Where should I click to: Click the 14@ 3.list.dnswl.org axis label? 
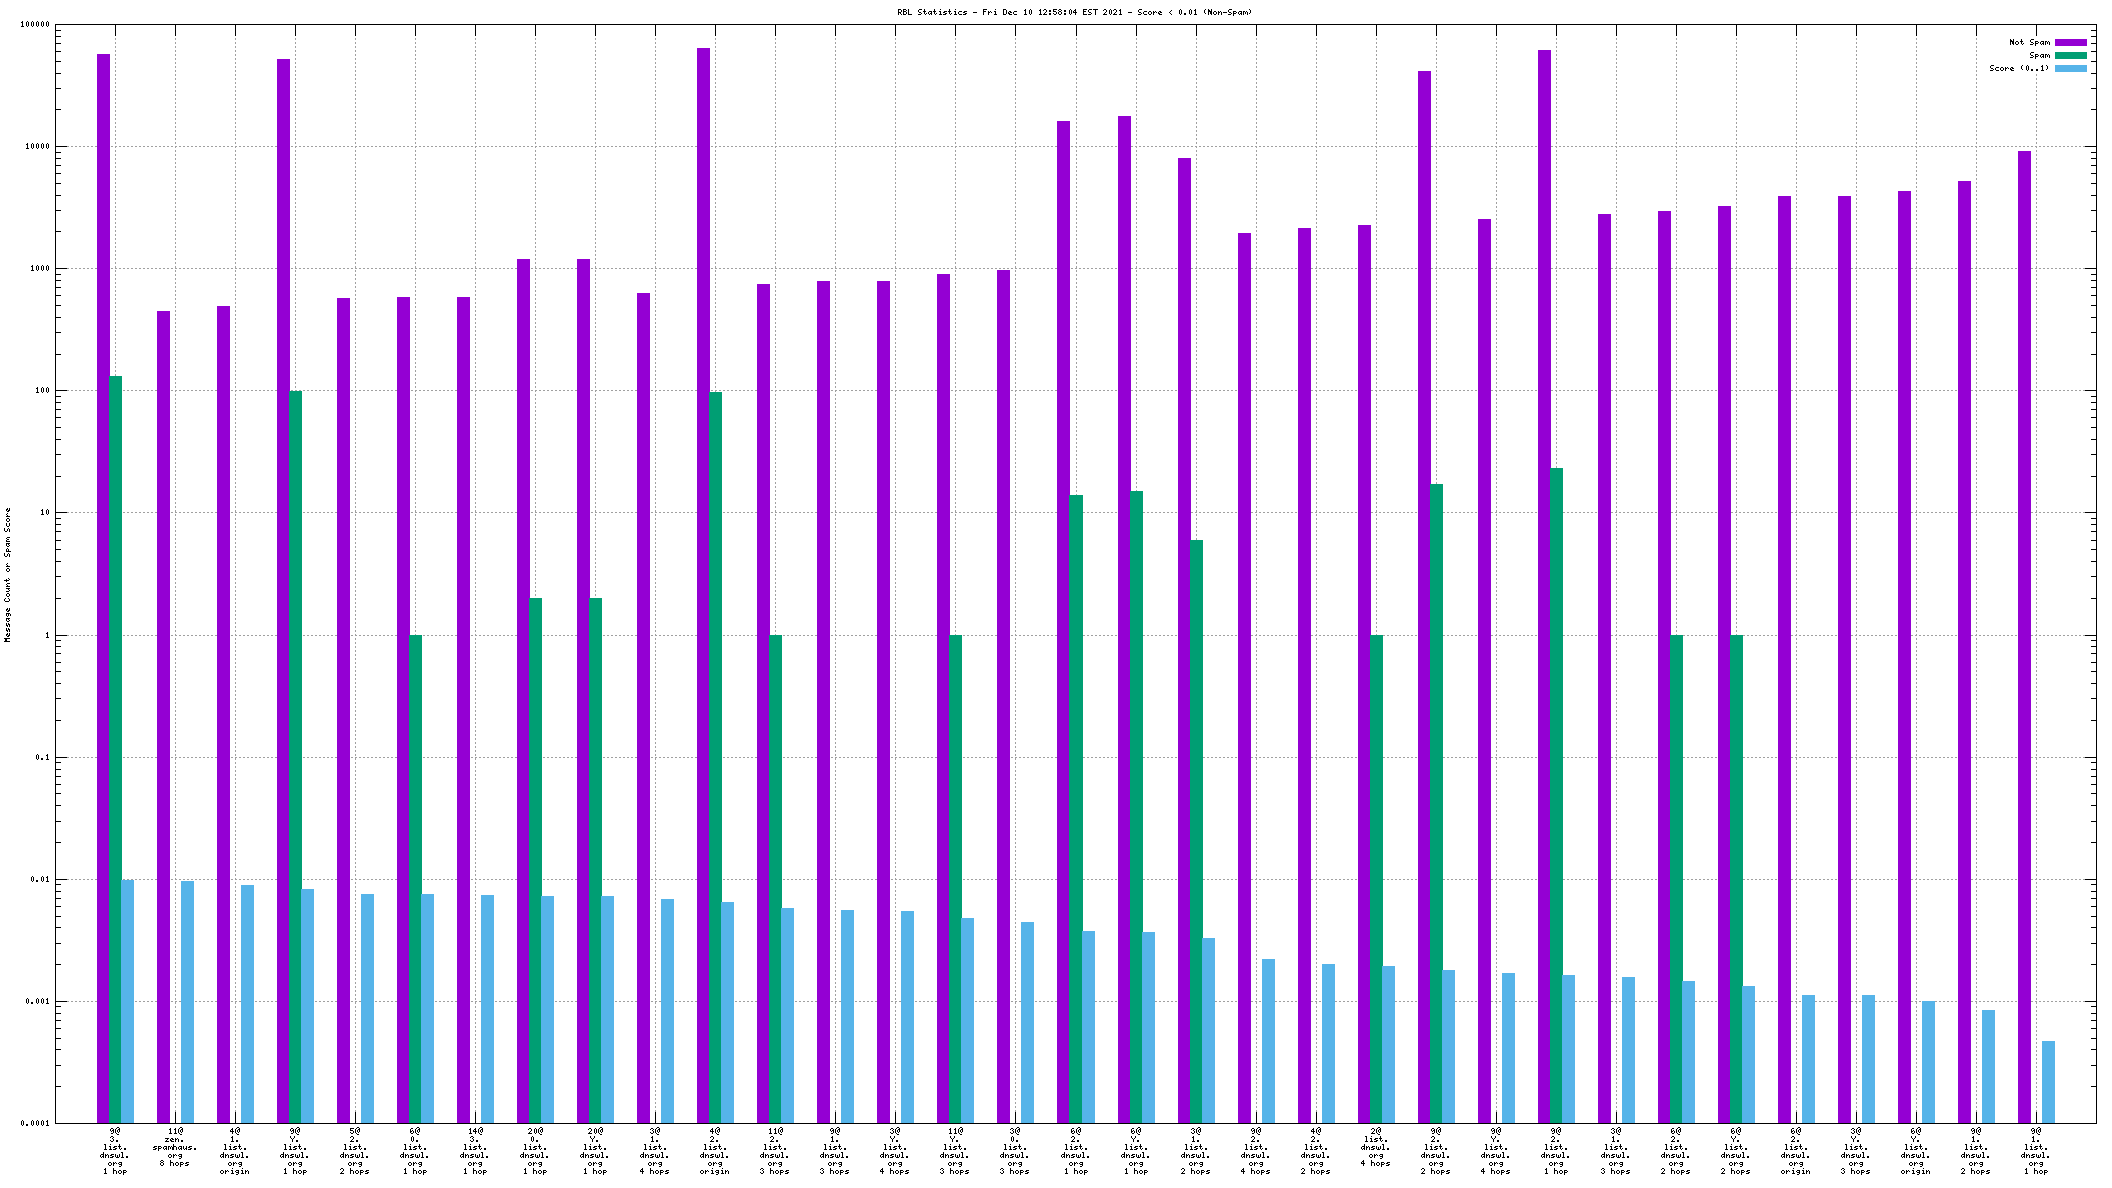click(x=475, y=1151)
